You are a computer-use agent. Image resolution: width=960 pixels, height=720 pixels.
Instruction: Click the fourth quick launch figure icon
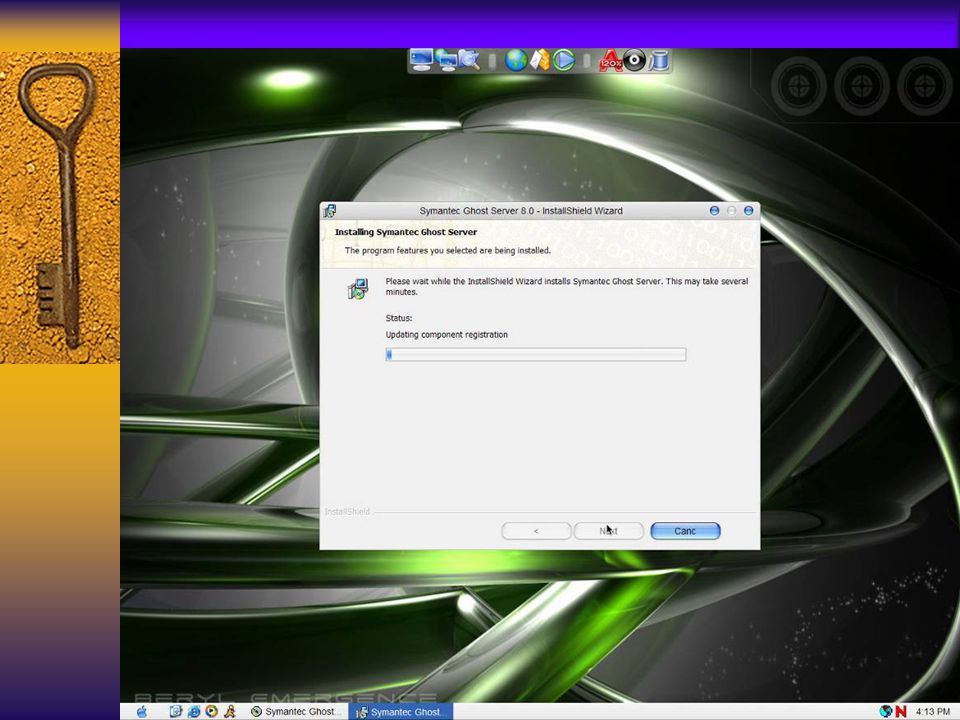(230, 711)
